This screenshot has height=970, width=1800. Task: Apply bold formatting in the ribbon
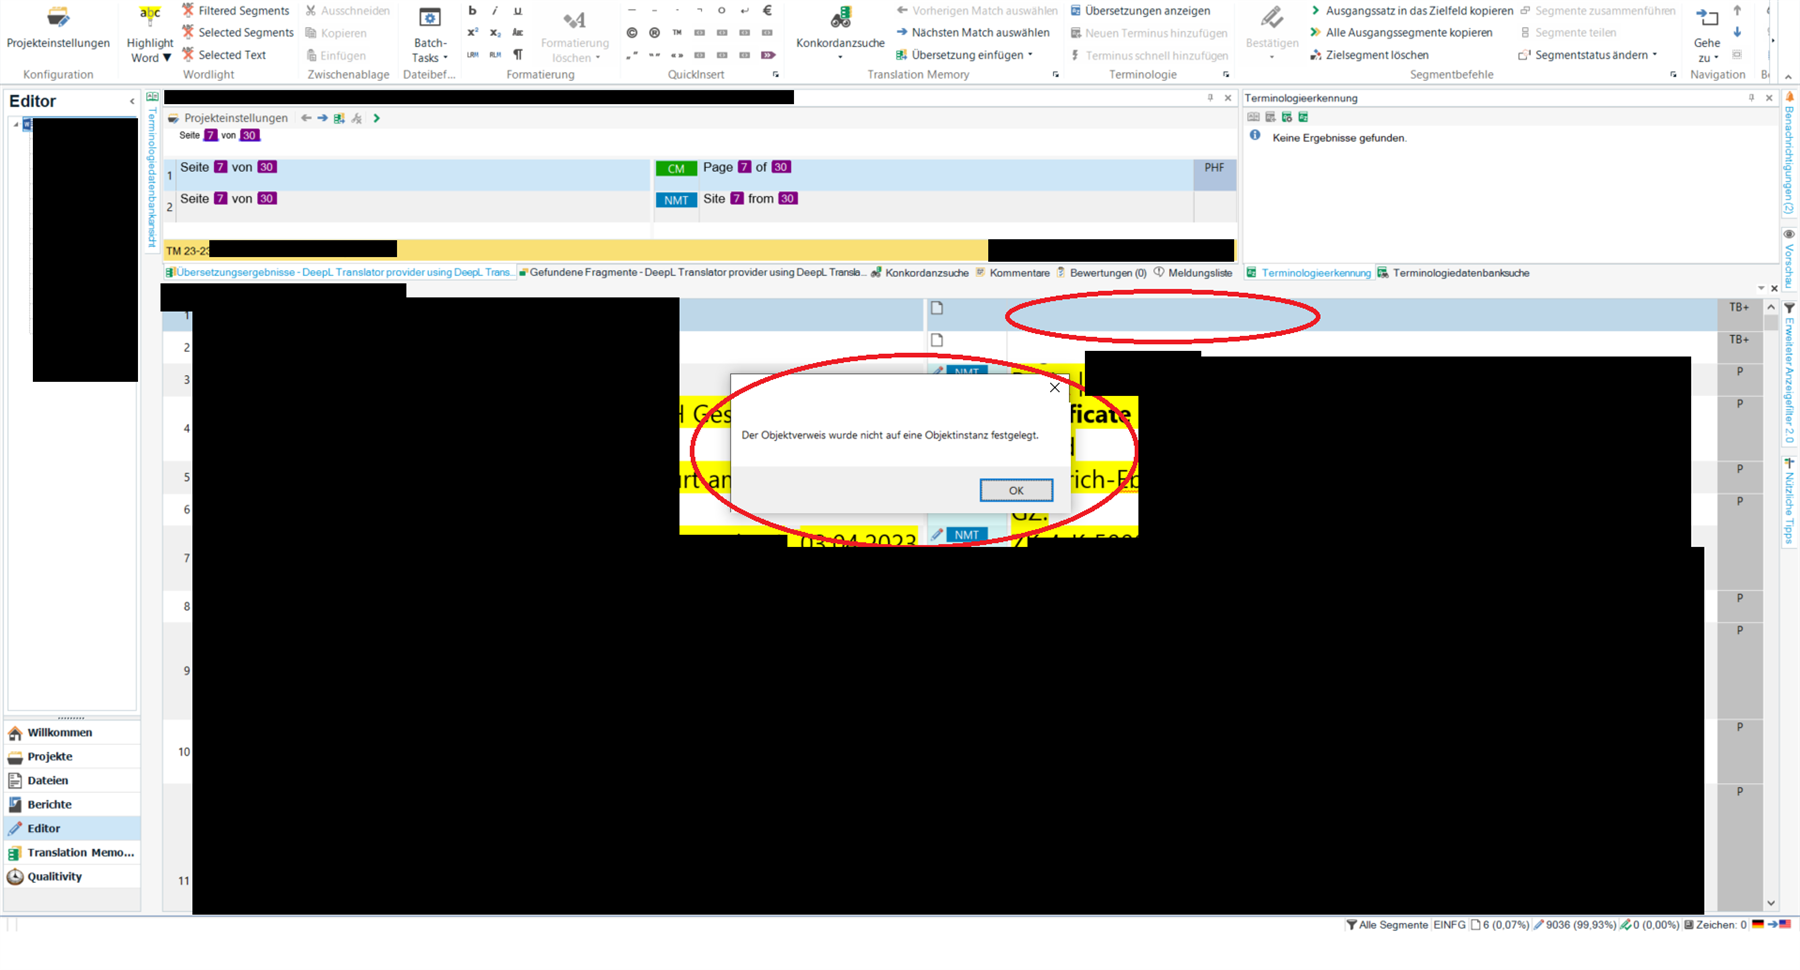coord(472,11)
